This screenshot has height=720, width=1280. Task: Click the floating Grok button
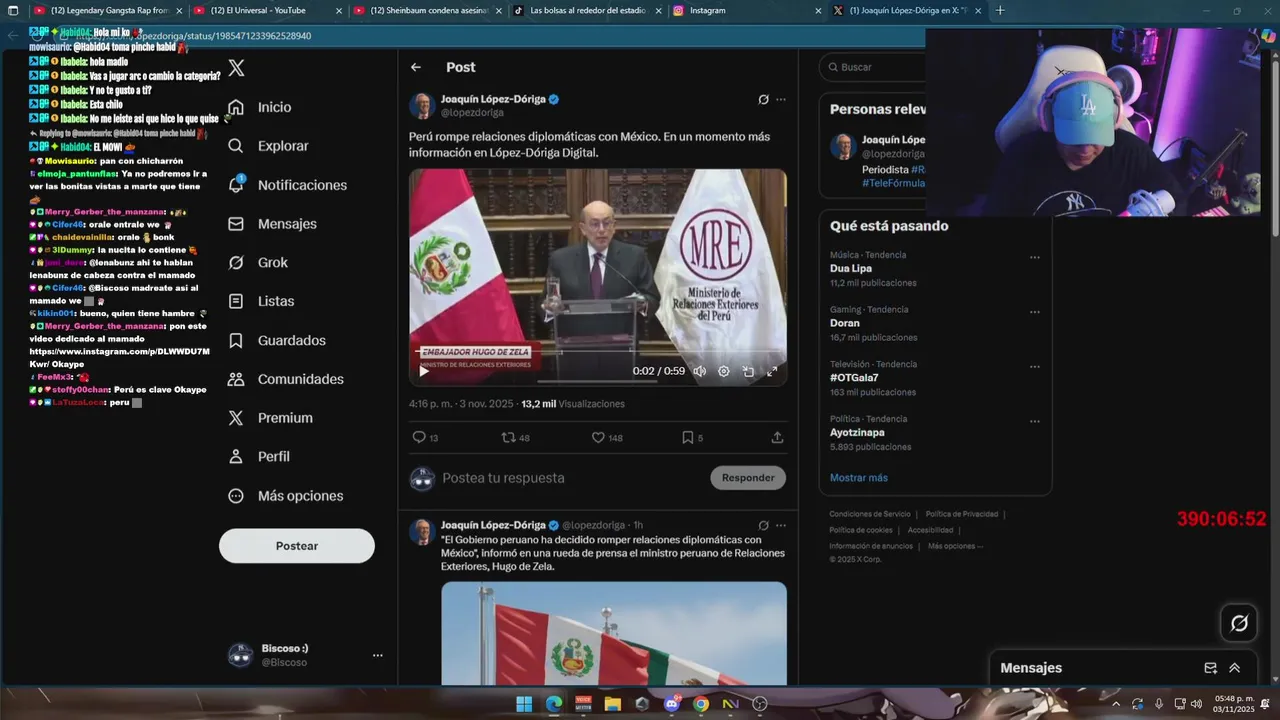click(1239, 623)
